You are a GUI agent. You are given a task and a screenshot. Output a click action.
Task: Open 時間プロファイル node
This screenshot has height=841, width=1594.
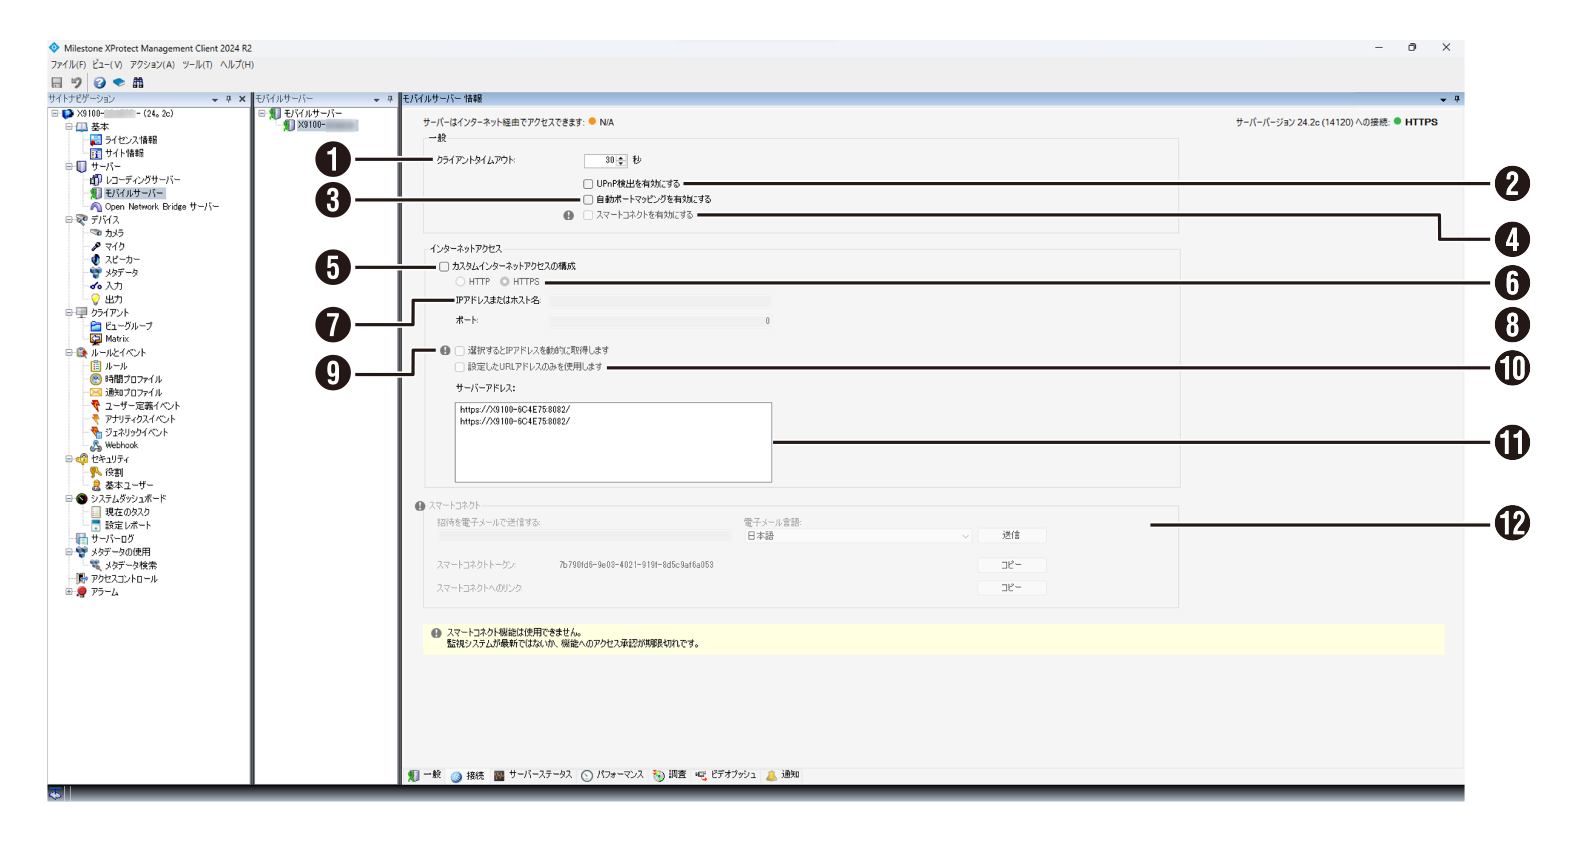[133, 379]
